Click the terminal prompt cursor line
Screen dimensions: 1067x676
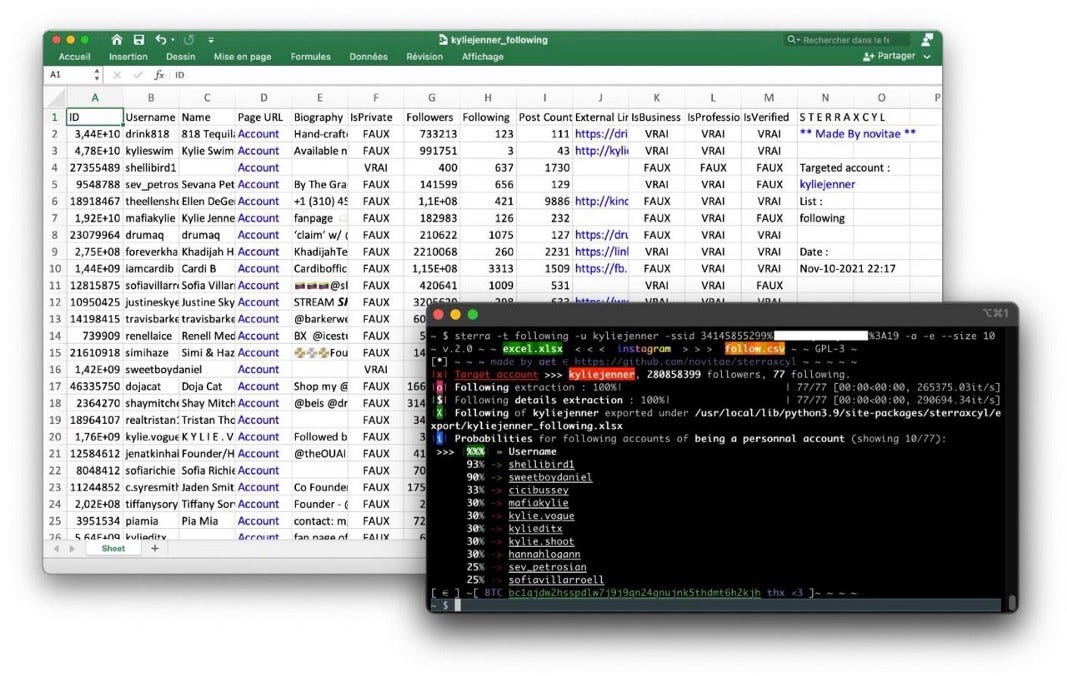pyautogui.click(x=718, y=605)
